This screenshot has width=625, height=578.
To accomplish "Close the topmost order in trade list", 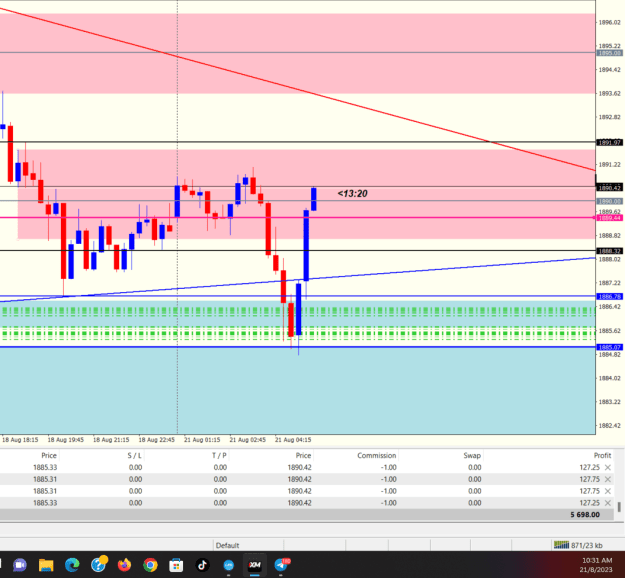I will (608, 467).
